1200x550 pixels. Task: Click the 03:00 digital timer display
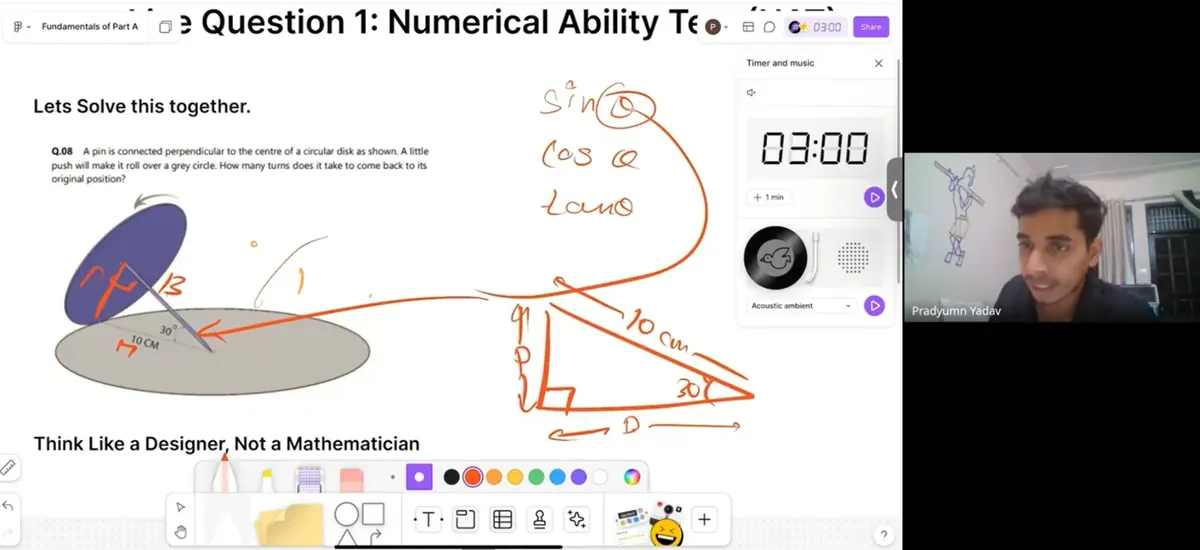click(815, 149)
